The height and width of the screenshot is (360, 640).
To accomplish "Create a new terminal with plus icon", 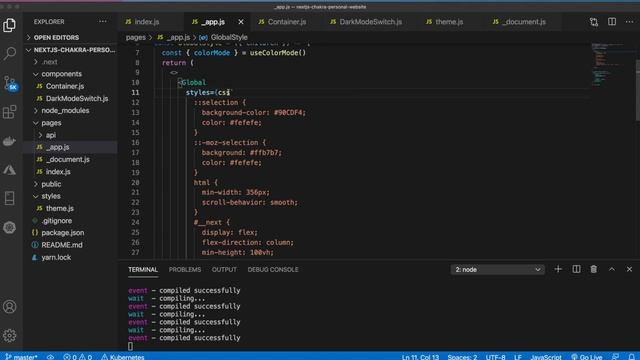I will point(558,269).
